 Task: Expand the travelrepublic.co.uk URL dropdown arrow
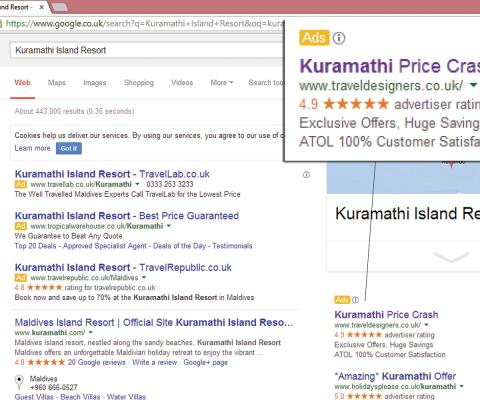tap(144, 277)
